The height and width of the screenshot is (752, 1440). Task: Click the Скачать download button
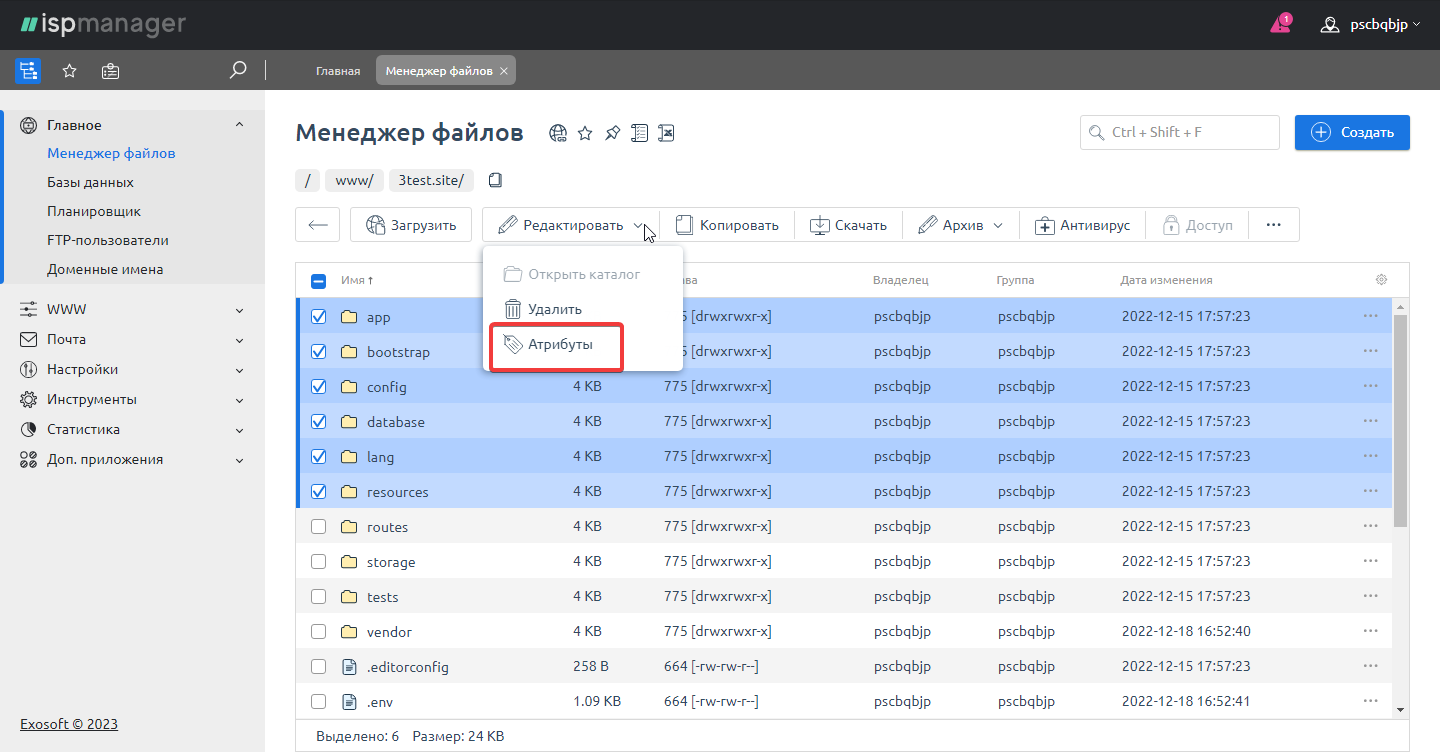(x=849, y=225)
